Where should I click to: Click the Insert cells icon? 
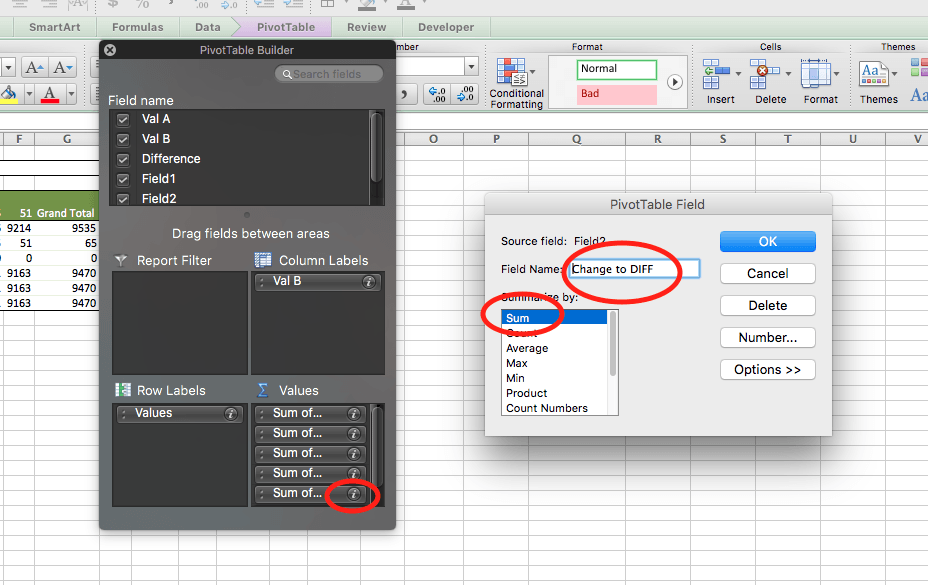click(718, 74)
